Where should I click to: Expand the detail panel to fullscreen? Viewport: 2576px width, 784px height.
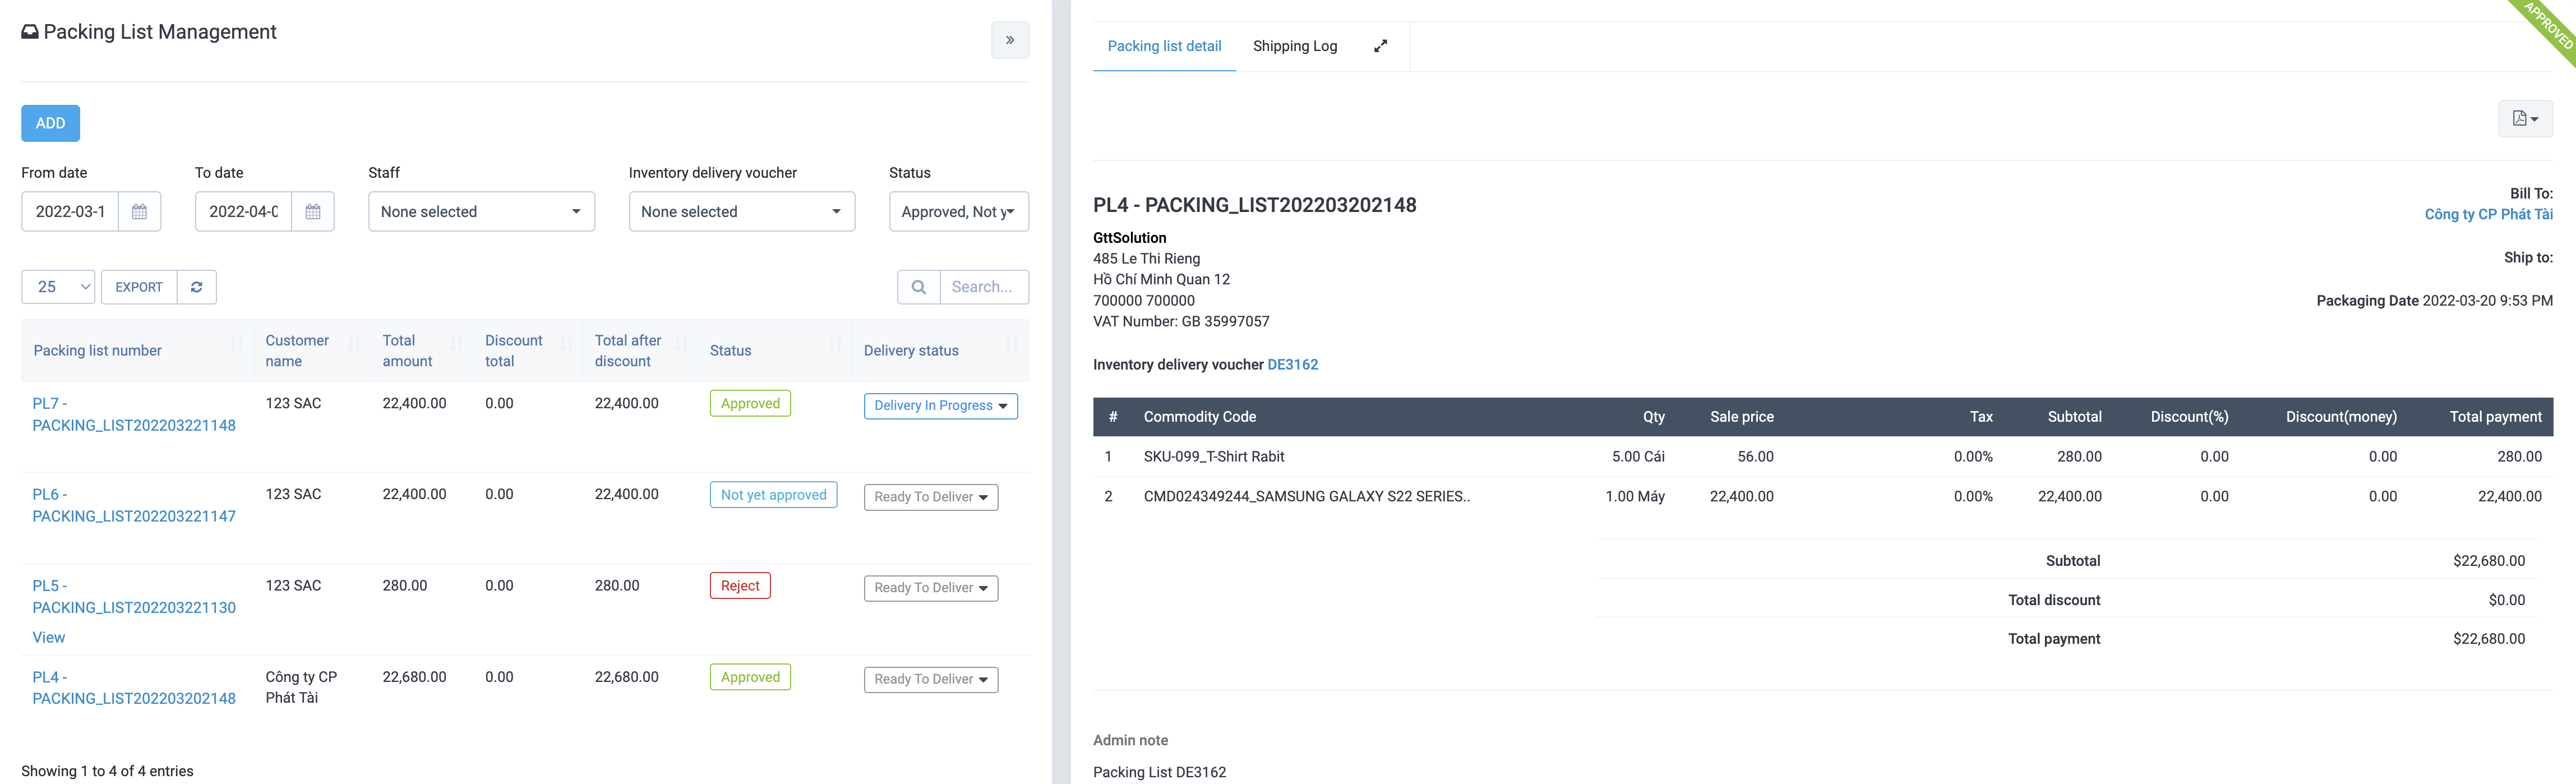click(1380, 46)
